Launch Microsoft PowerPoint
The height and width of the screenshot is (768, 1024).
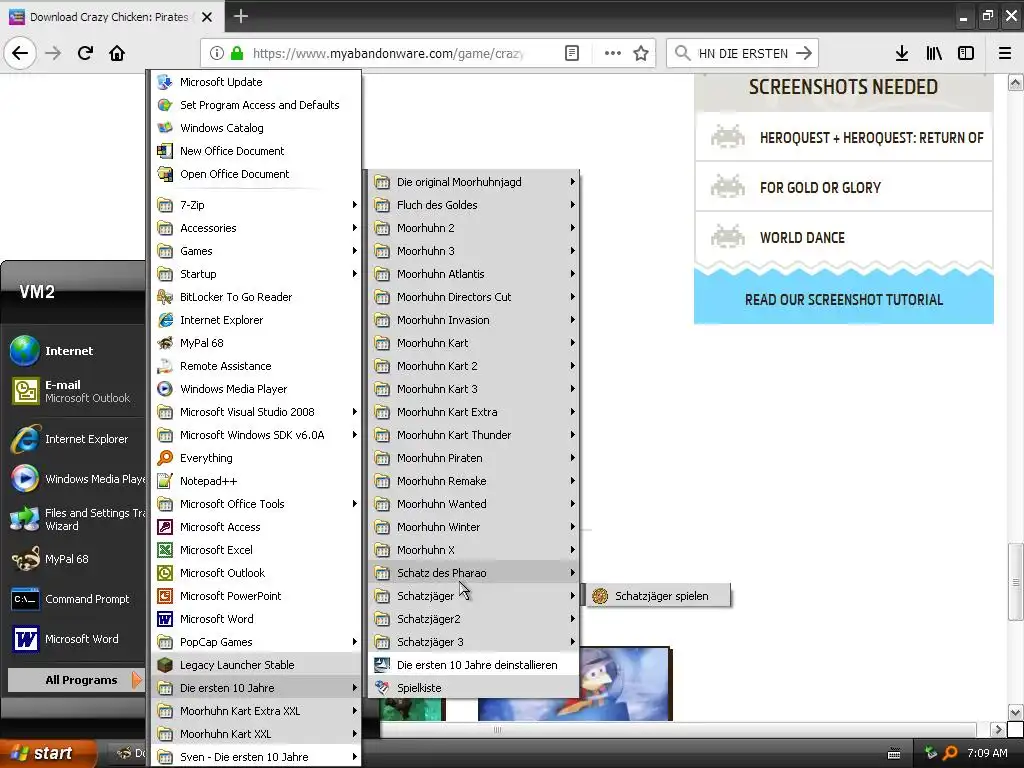point(257,596)
